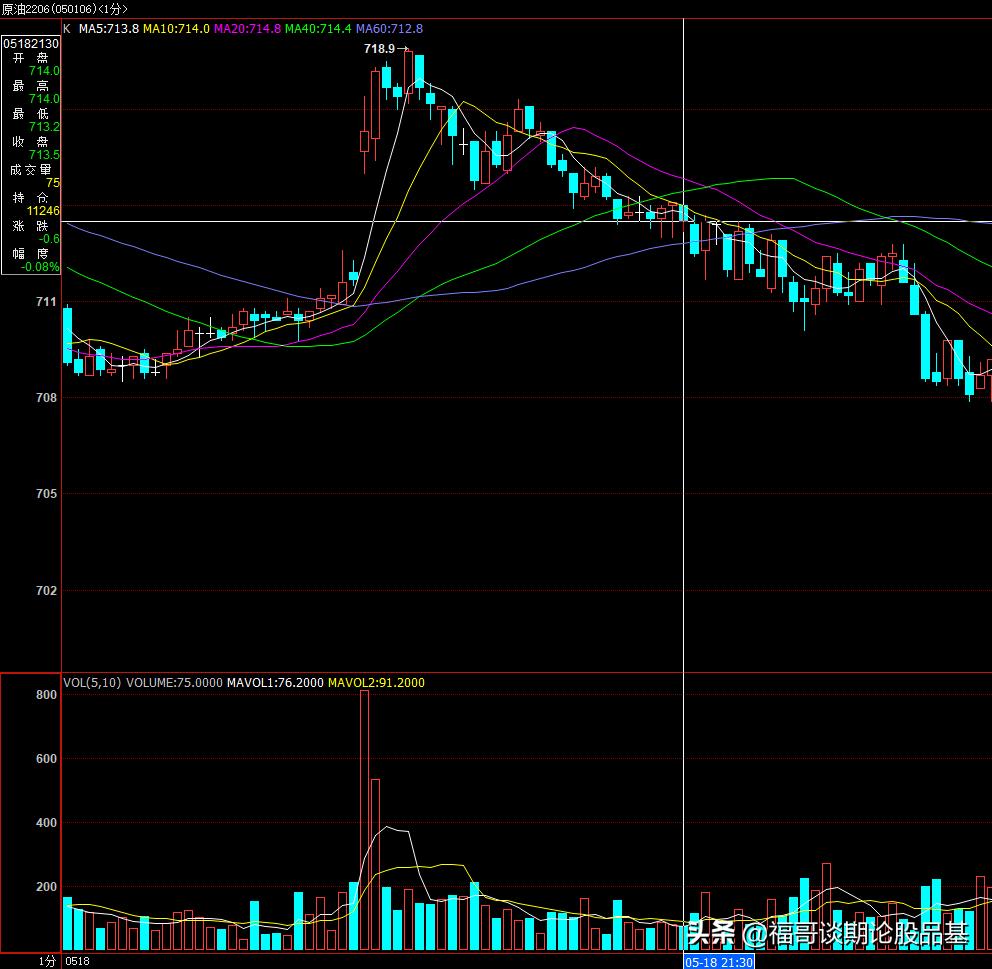Click the 800 volume axis label
Viewport: 992px width, 969px height.
pos(46,695)
